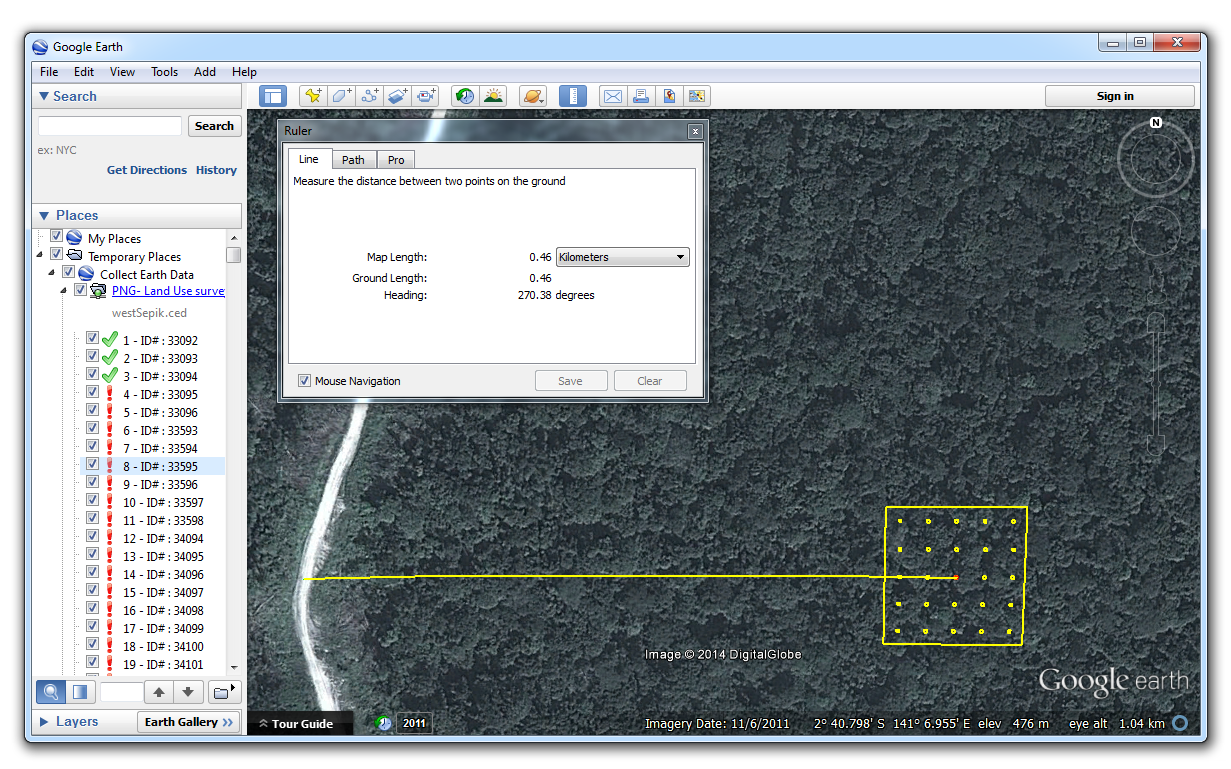The height and width of the screenshot is (769, 1231).
Task: Add an Image Overlay
Action: pyautogui.click(x=397, y=95)
